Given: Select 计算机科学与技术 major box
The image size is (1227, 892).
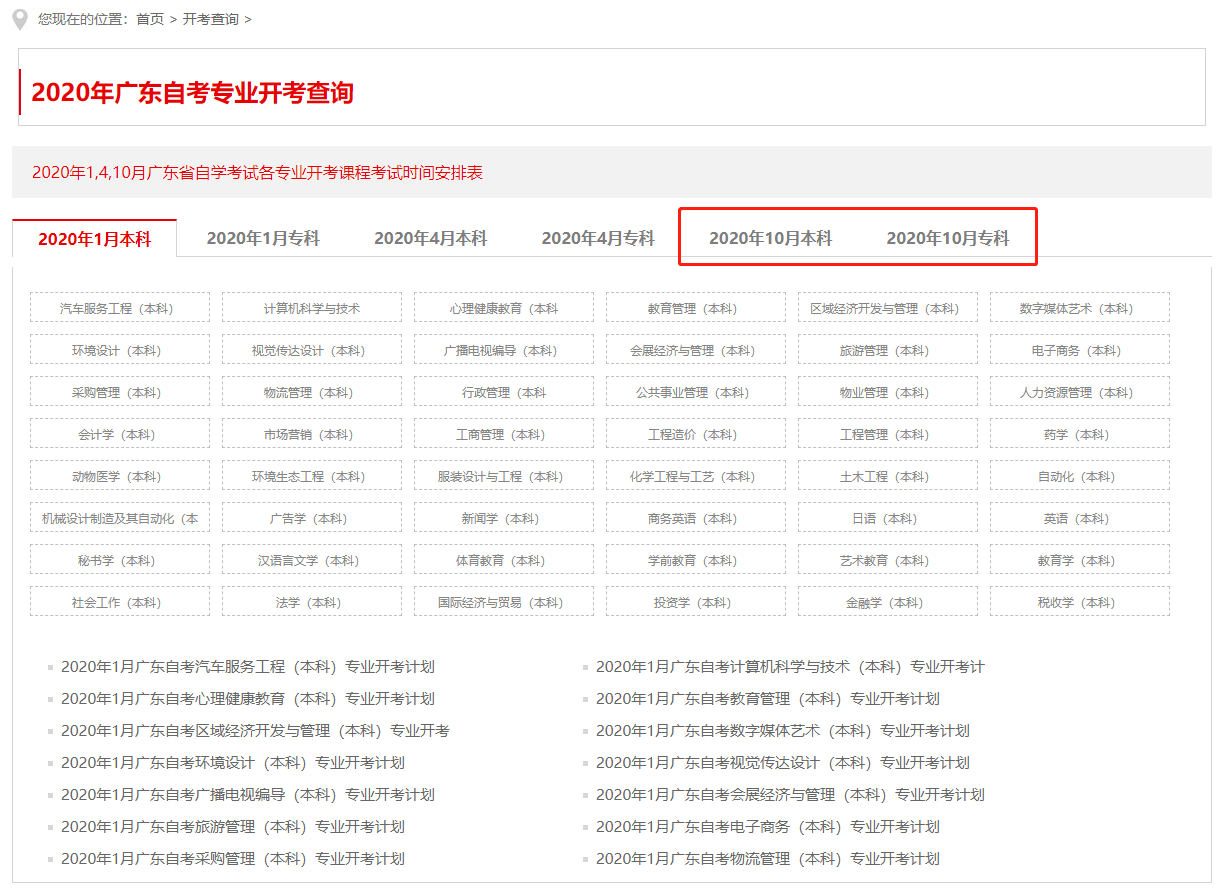Looking at the screenshot, I should (312, 308).
